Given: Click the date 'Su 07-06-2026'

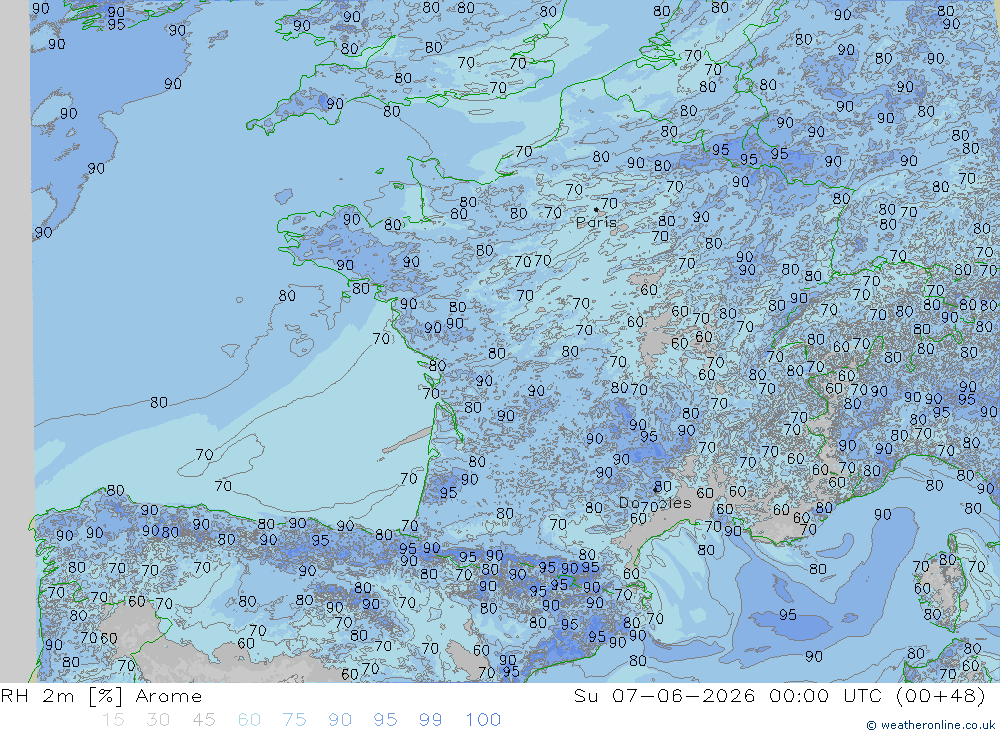Looking at the screenshot, I should click(664, 695).
